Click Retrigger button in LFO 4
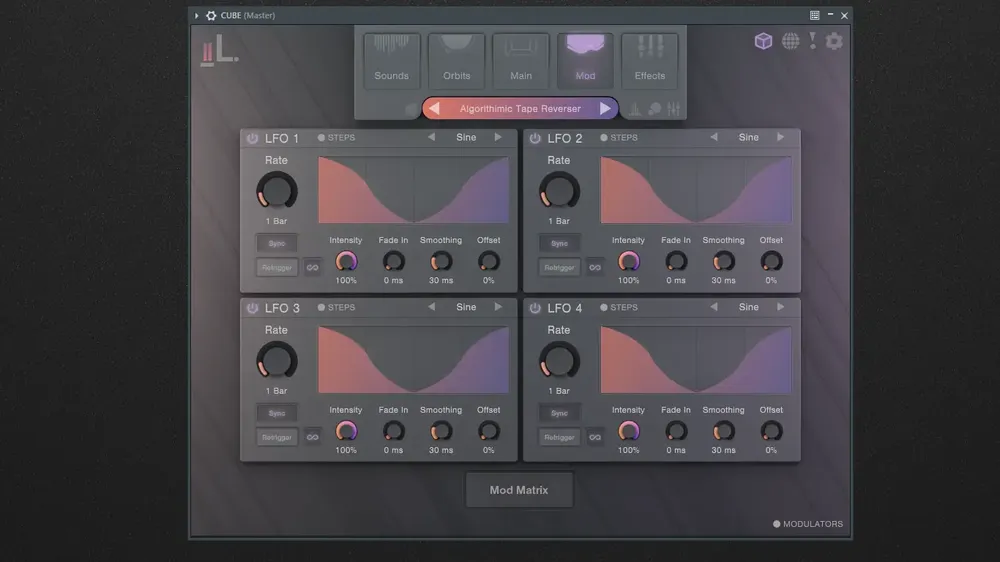The width and height of the screenshot is (1000, 562). click(x=559, y=437)
